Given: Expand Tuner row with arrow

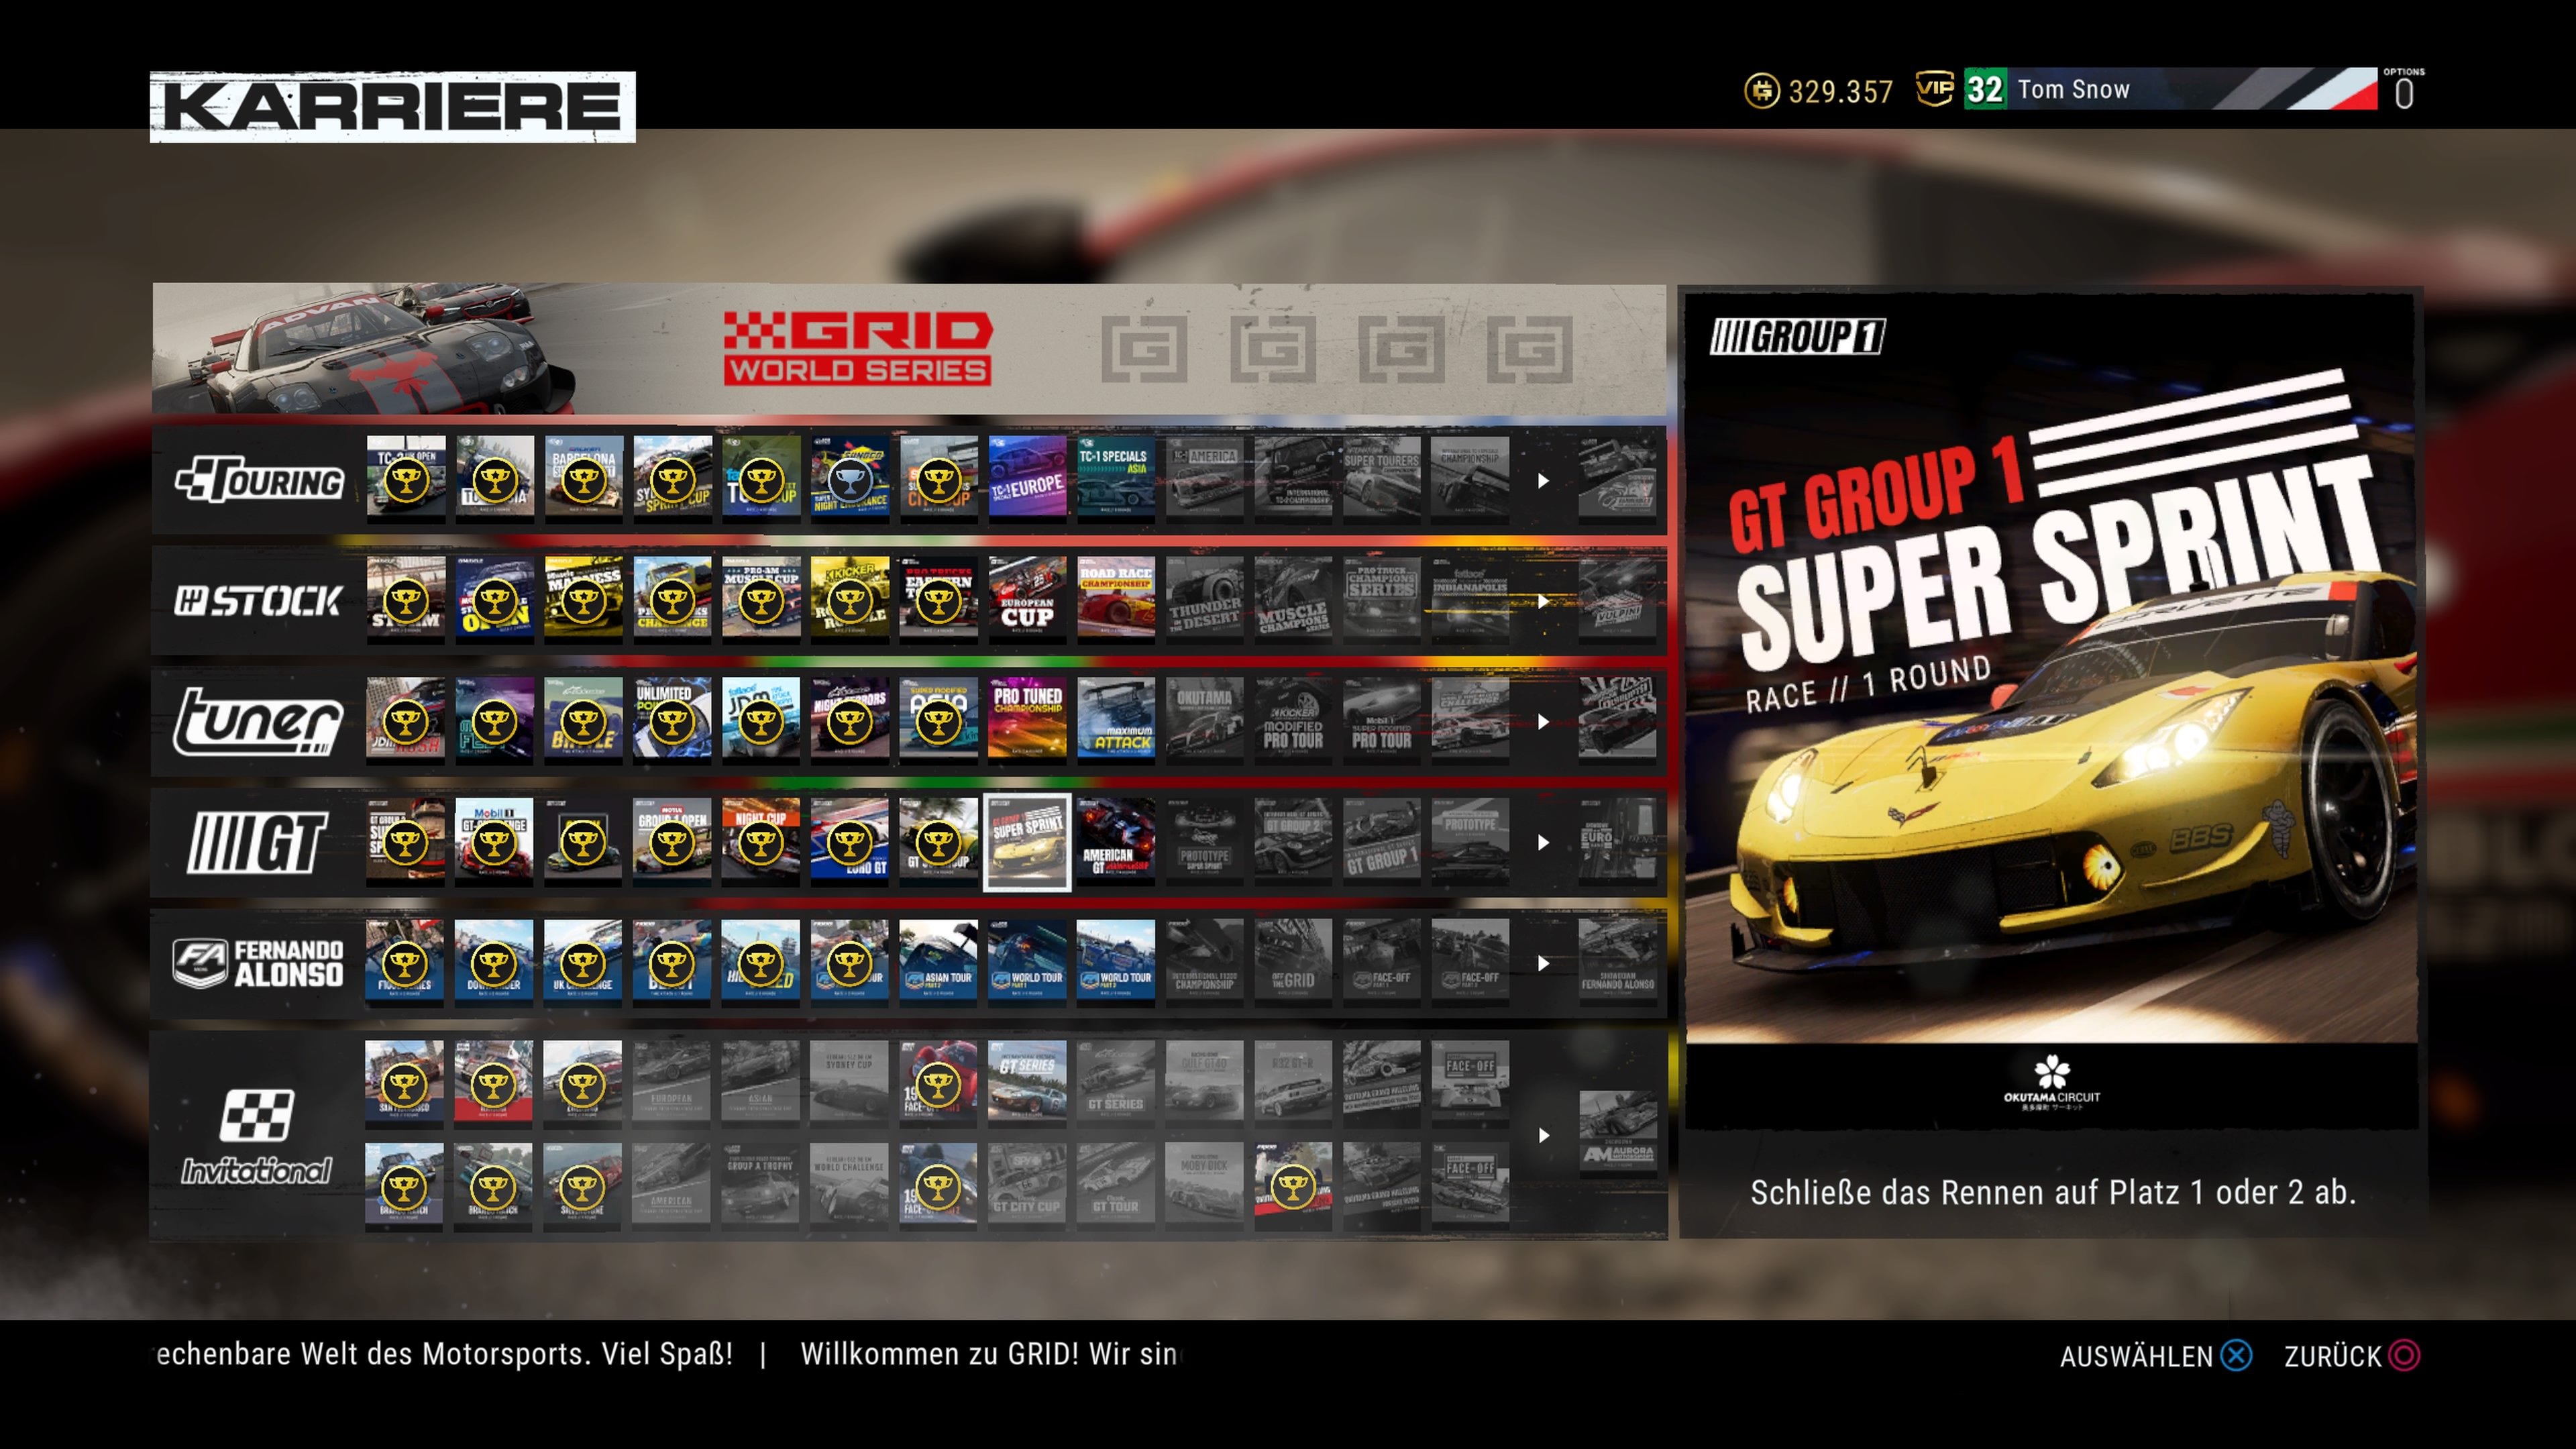Looking at the screenshot, I should tap(1543, 721).
